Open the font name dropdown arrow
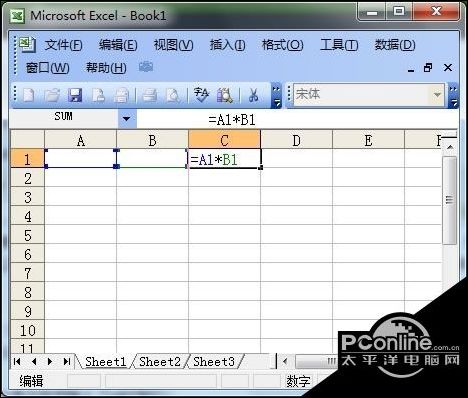 437,95
